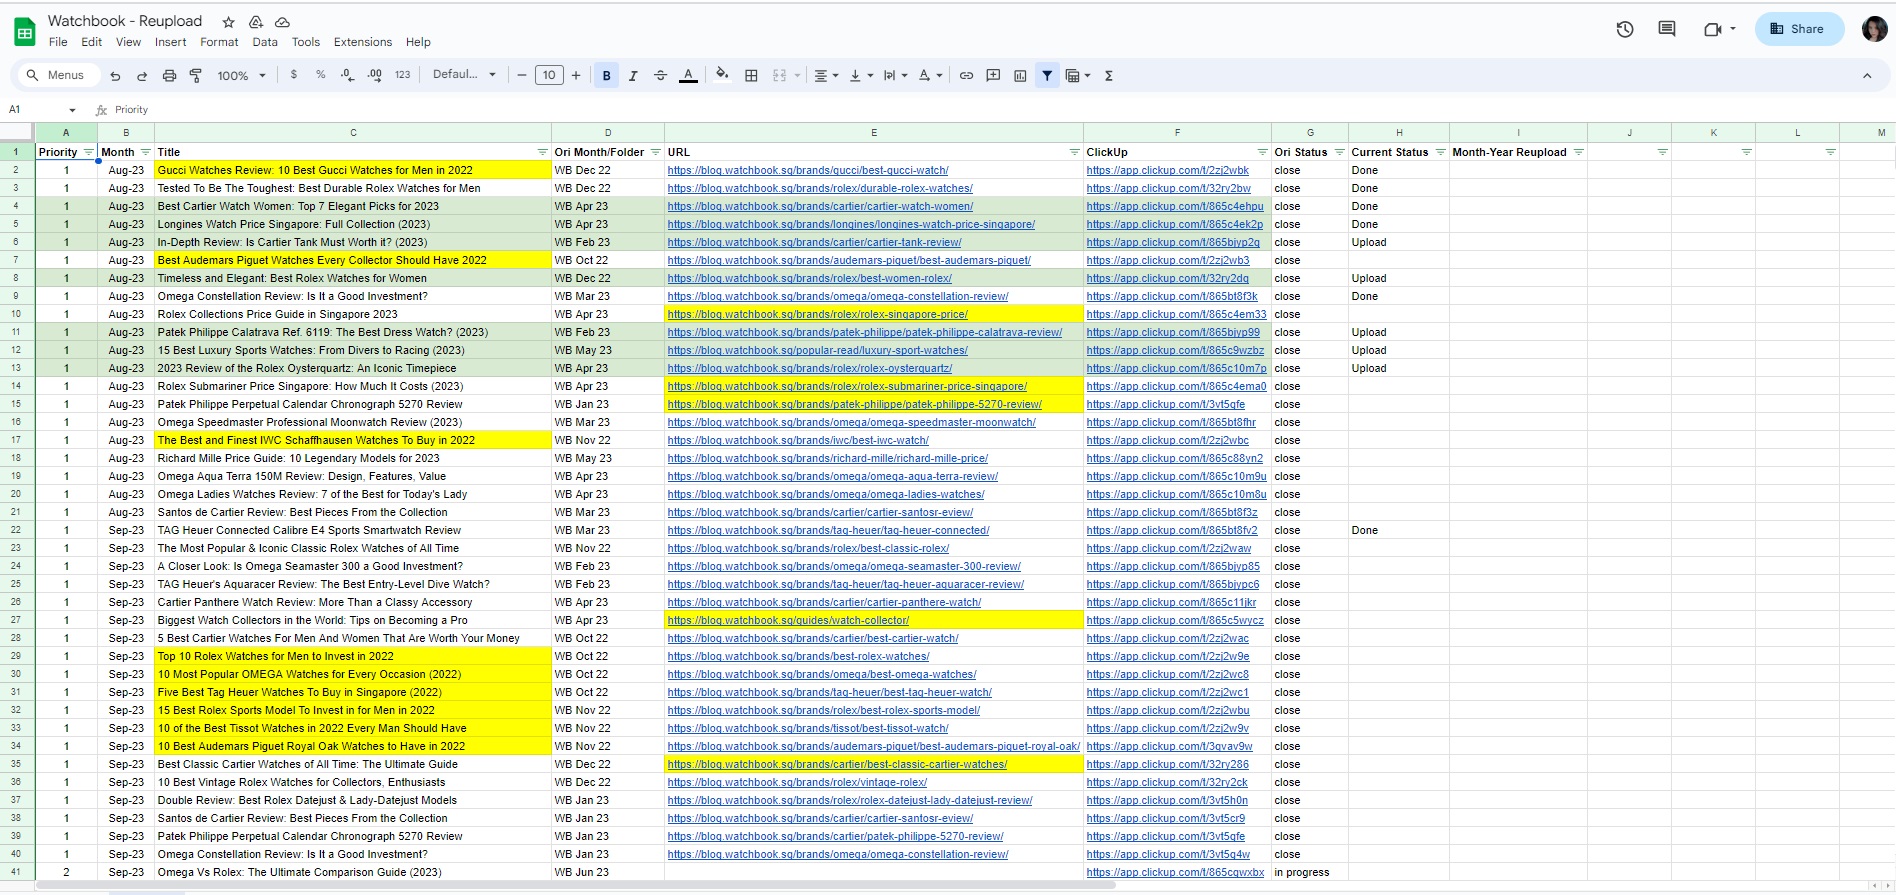Open the Extensions menu
The height and width of the screenshot is (895, 1896).
coord(362,42)
